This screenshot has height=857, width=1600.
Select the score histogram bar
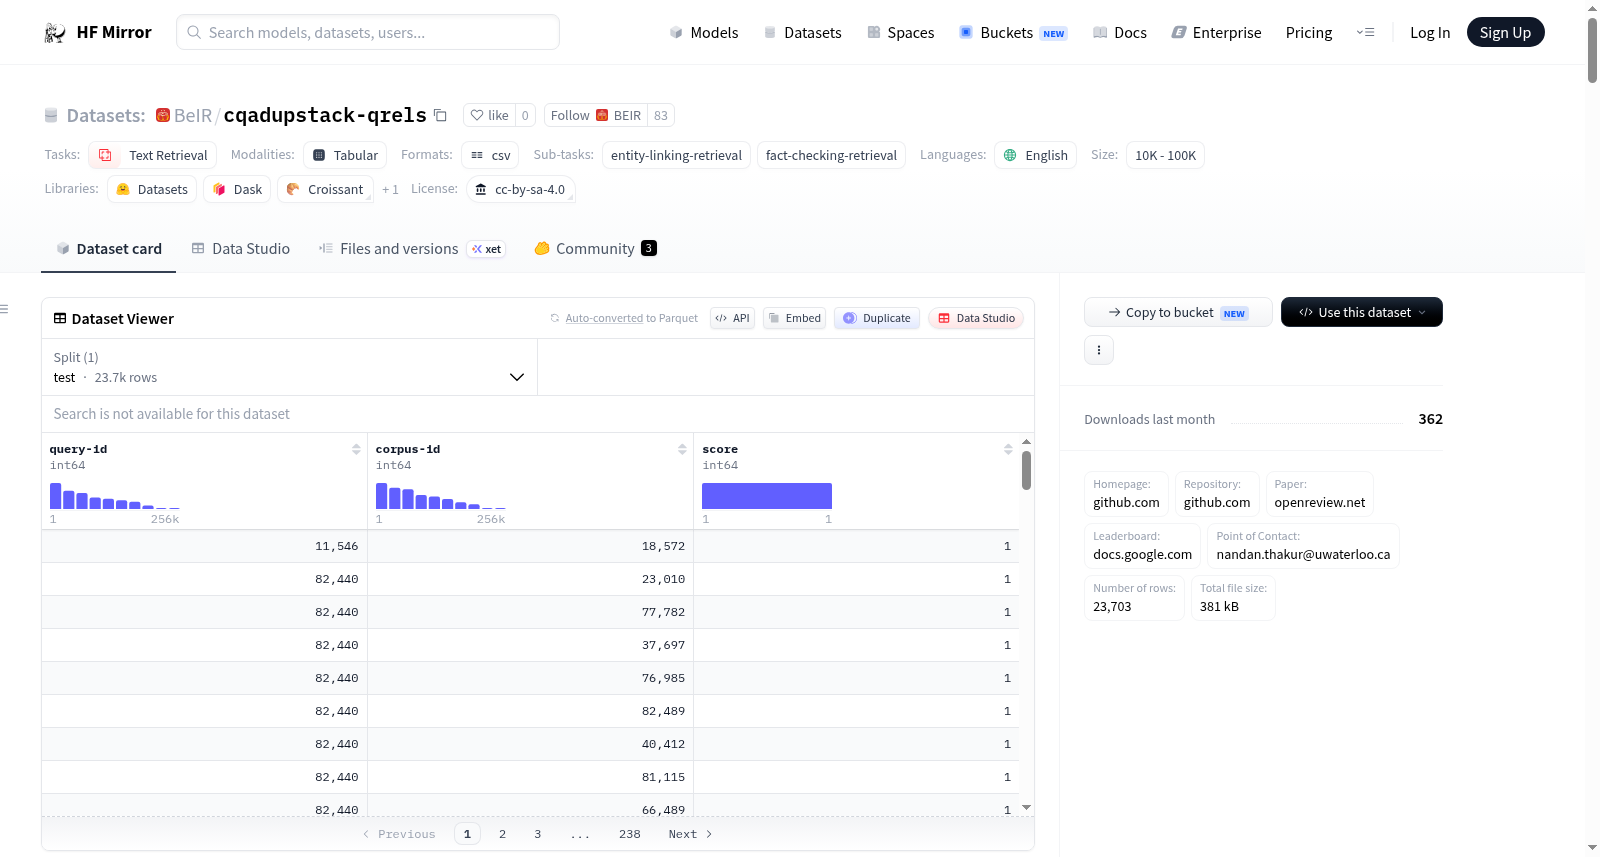click(767, 496)
